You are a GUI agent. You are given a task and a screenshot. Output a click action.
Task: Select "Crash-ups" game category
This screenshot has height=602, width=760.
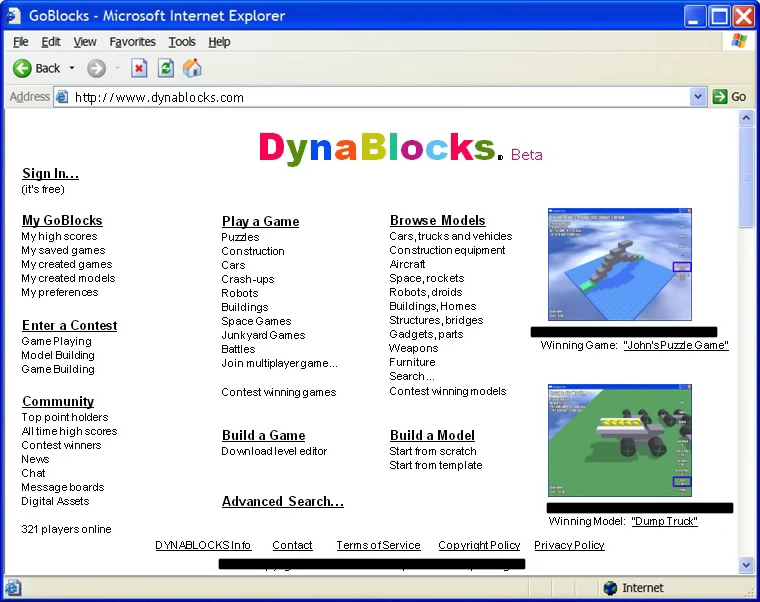[248, 279]
